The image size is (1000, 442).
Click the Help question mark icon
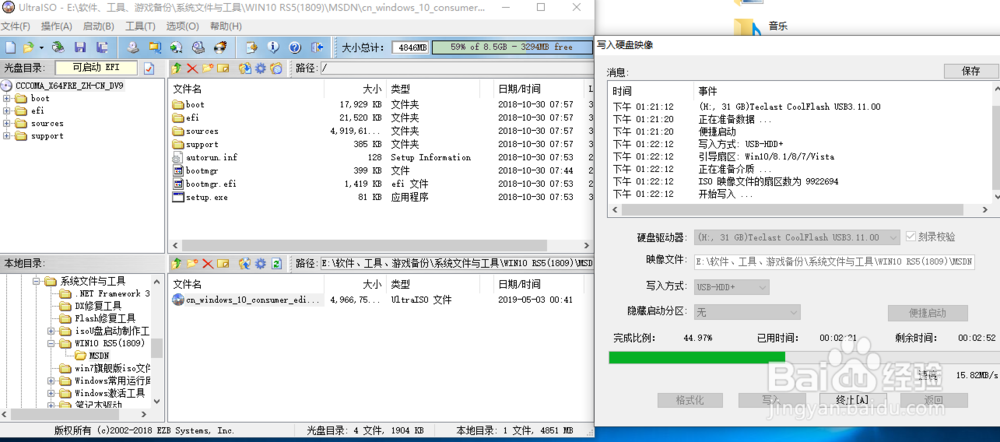pyautogui.click(x=295, y=47)
